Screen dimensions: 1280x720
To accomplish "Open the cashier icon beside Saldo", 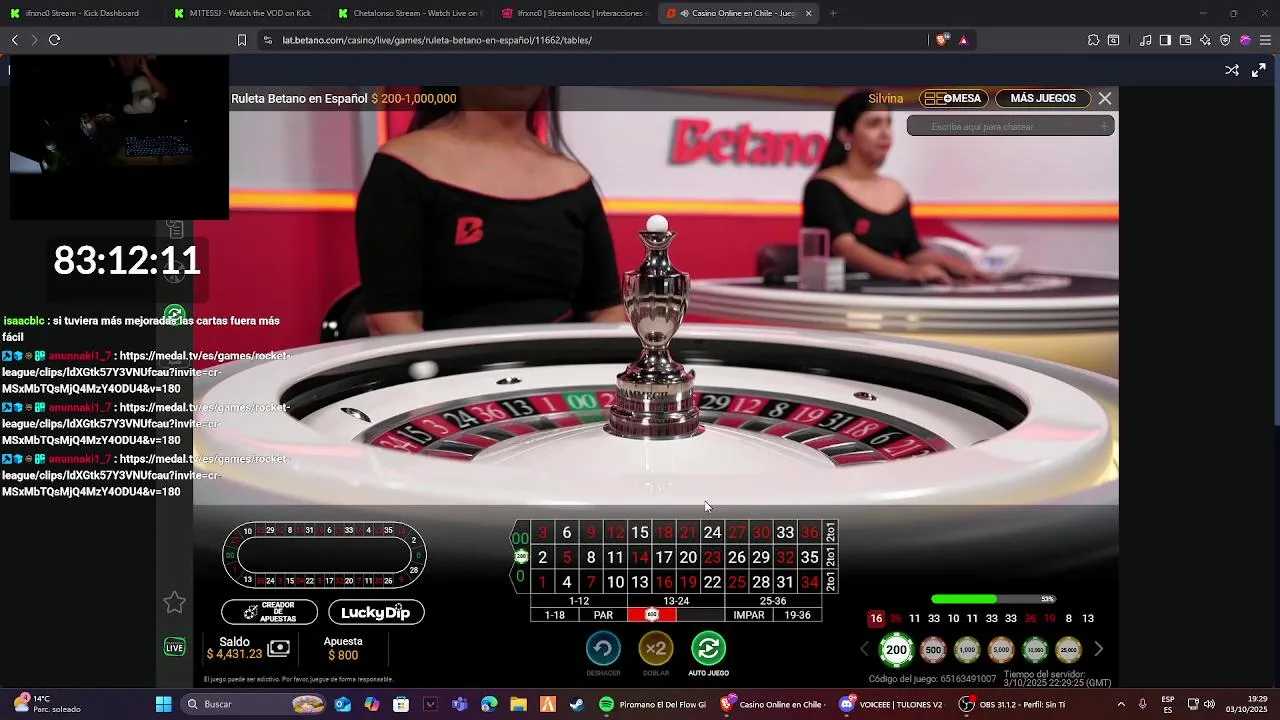I will point(279,649).
